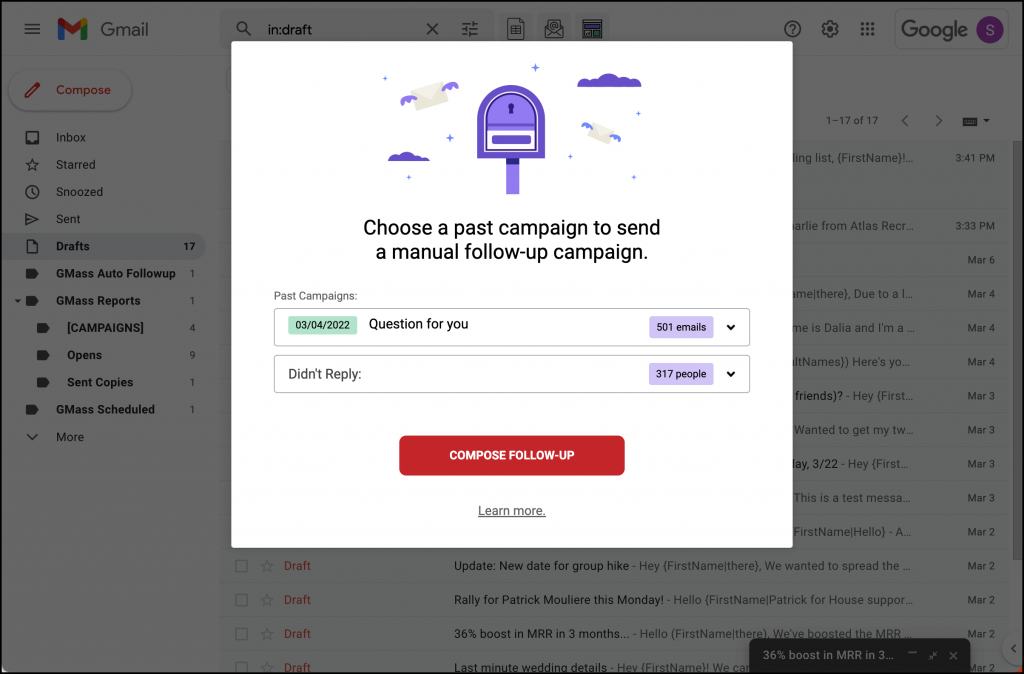Star the Update: New date for group hike draft
1024x674 pixels.
coord(266,565)
